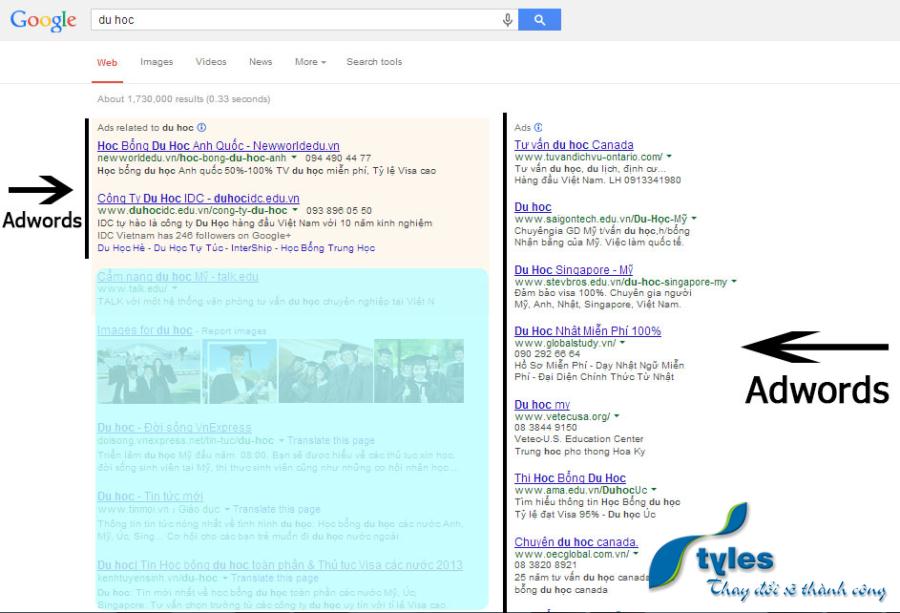Expand arrow beside saigontech.edu.vn URL
The height and width of the screenshot is (613, 900).
(694, 218)
